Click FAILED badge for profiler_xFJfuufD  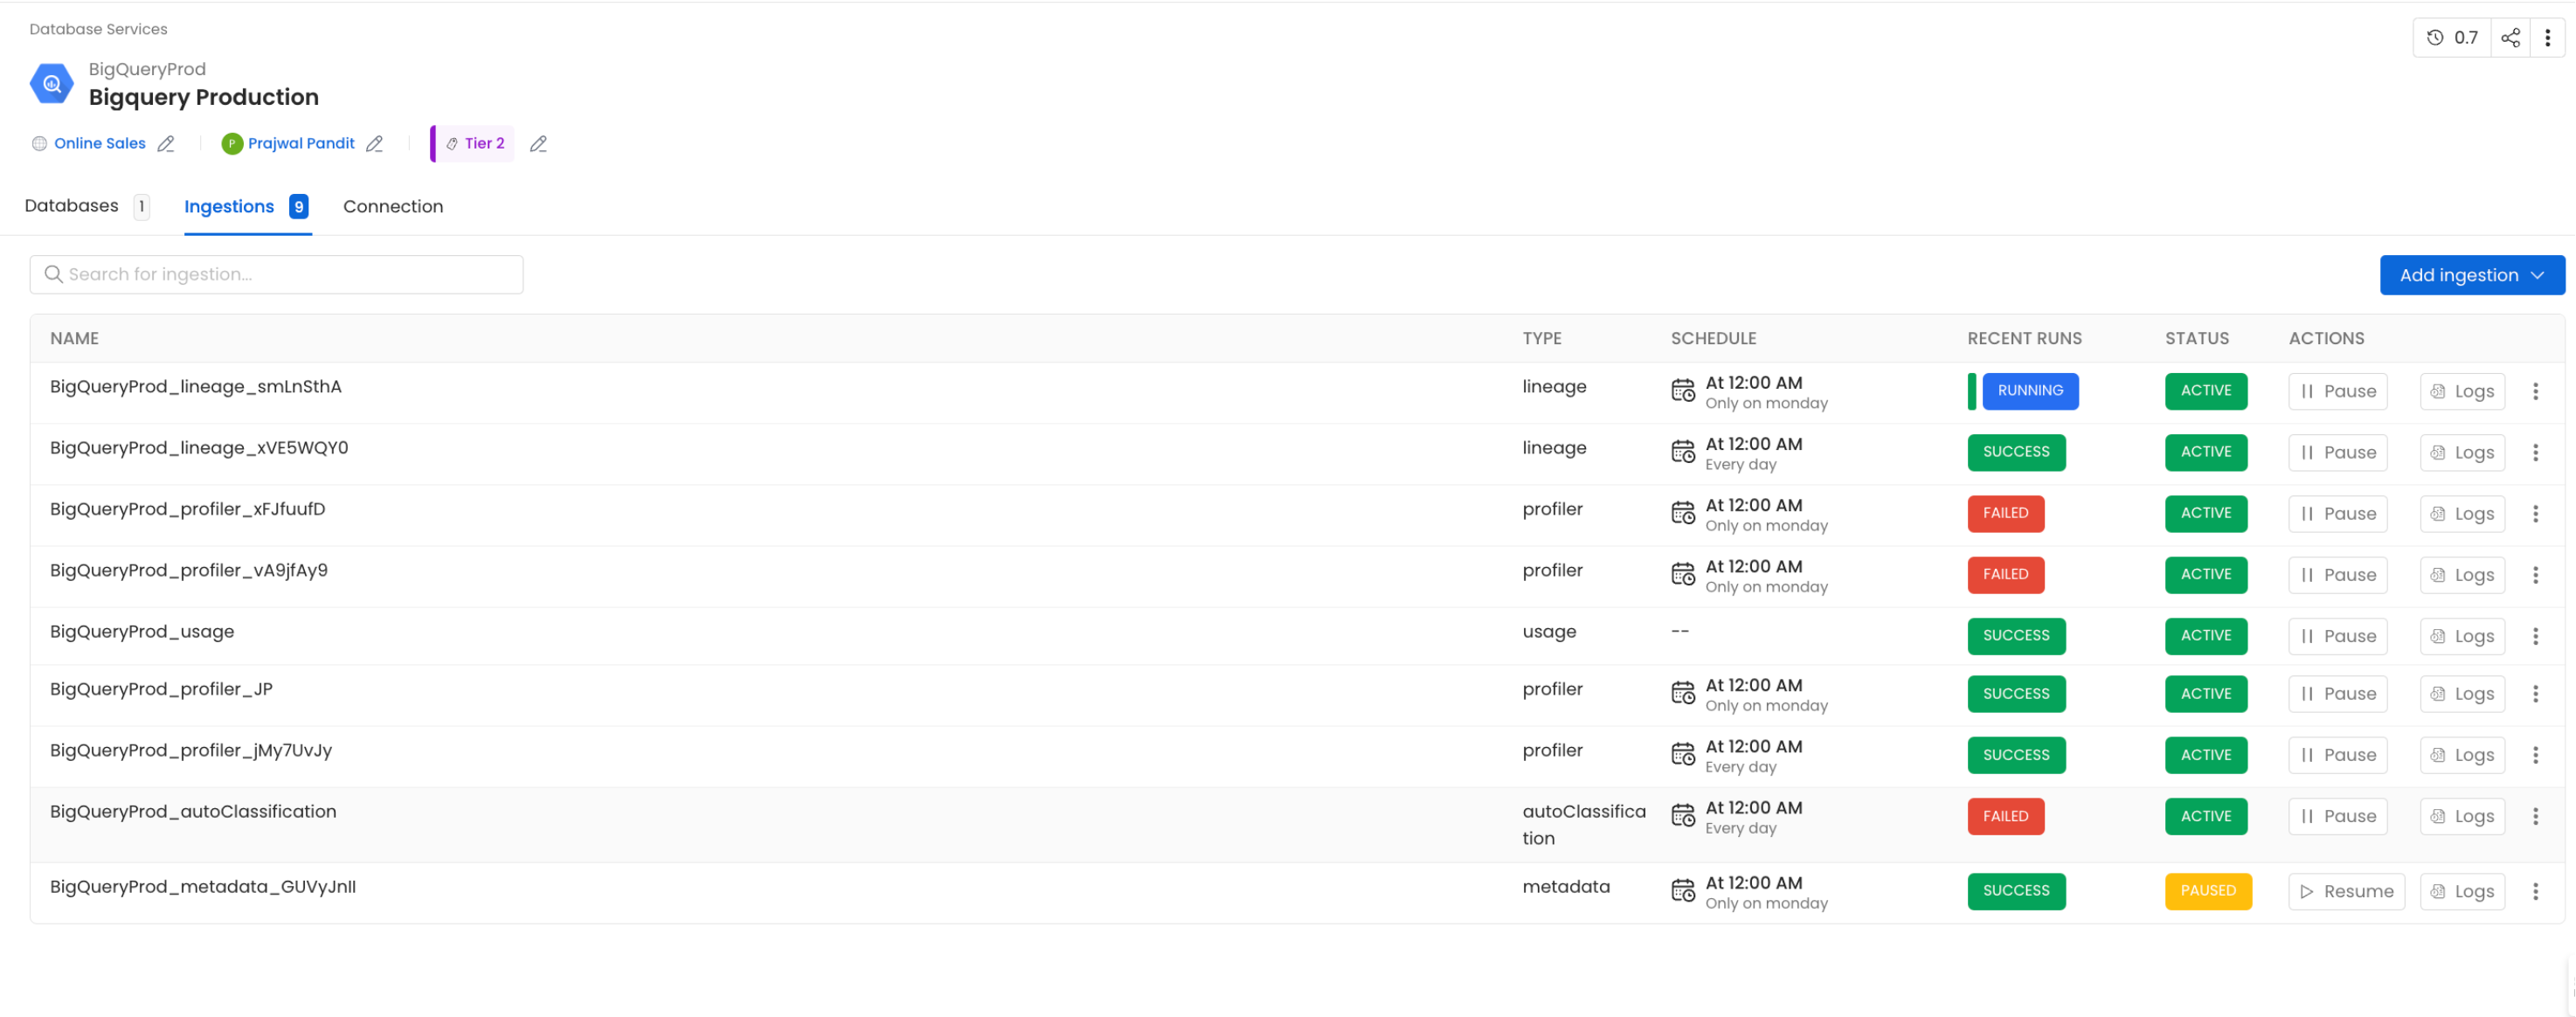point(2005,514)
